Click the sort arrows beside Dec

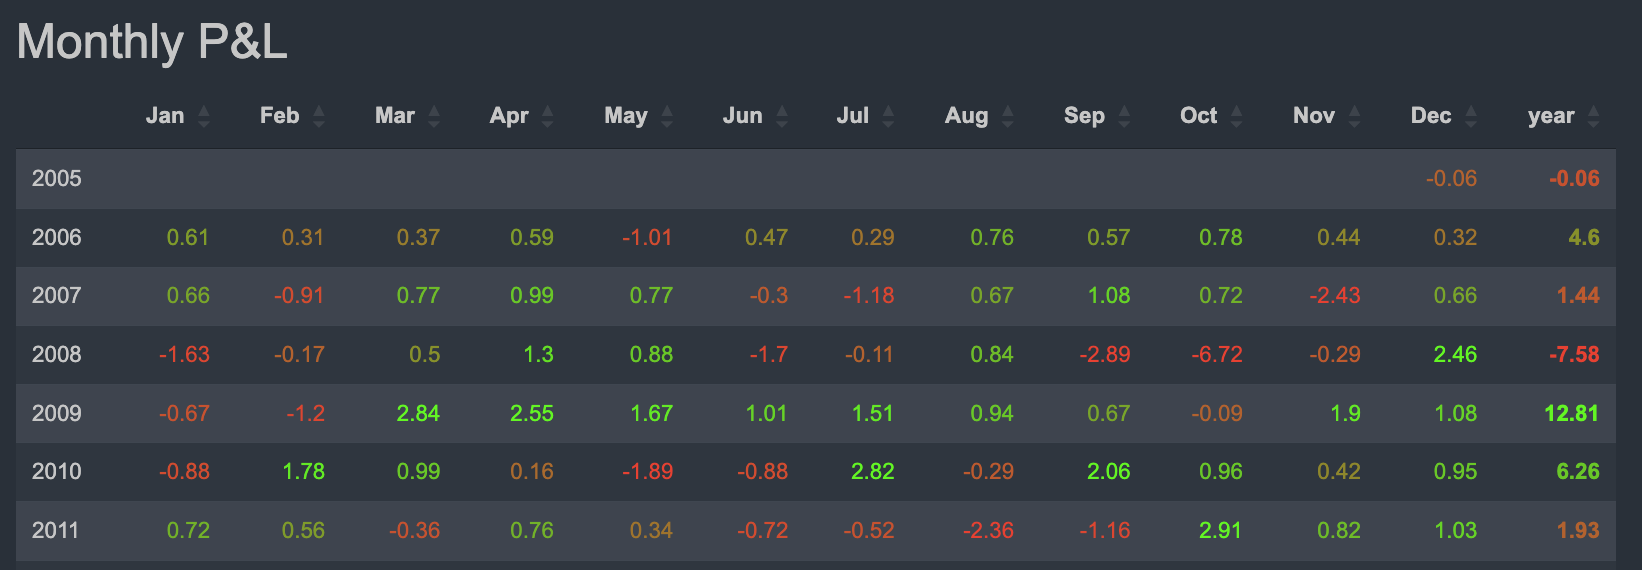[x=1471, y=117]
